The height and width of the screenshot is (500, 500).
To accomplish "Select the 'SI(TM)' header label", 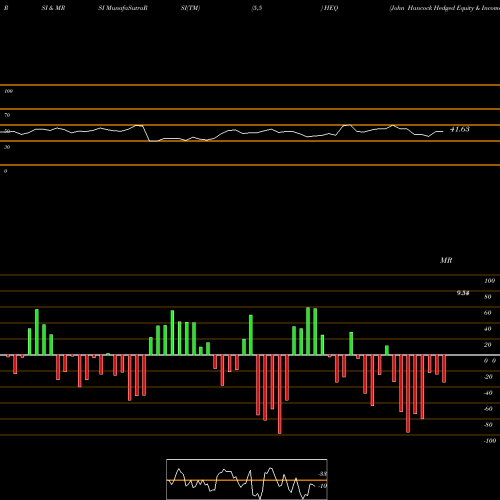I will click(190, 8).
